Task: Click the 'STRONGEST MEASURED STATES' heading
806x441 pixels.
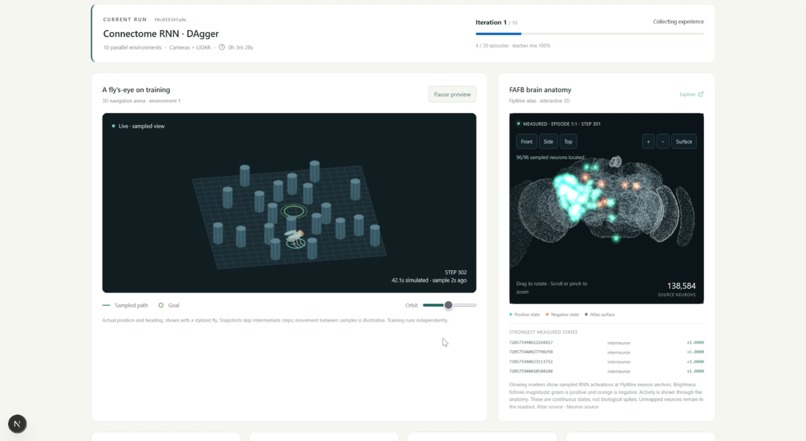Action: click(x=543, y=332)
